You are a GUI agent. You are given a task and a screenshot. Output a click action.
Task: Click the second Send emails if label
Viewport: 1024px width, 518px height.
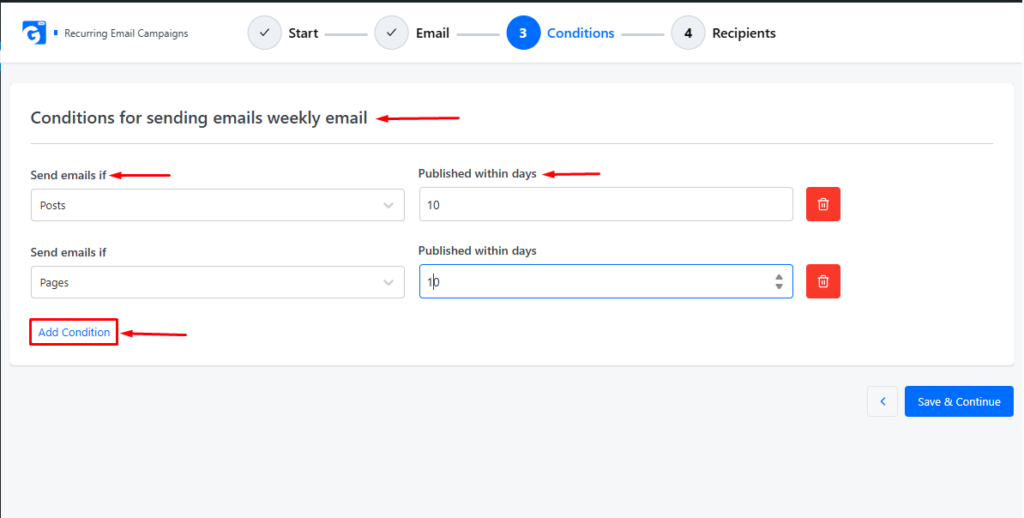69,252
